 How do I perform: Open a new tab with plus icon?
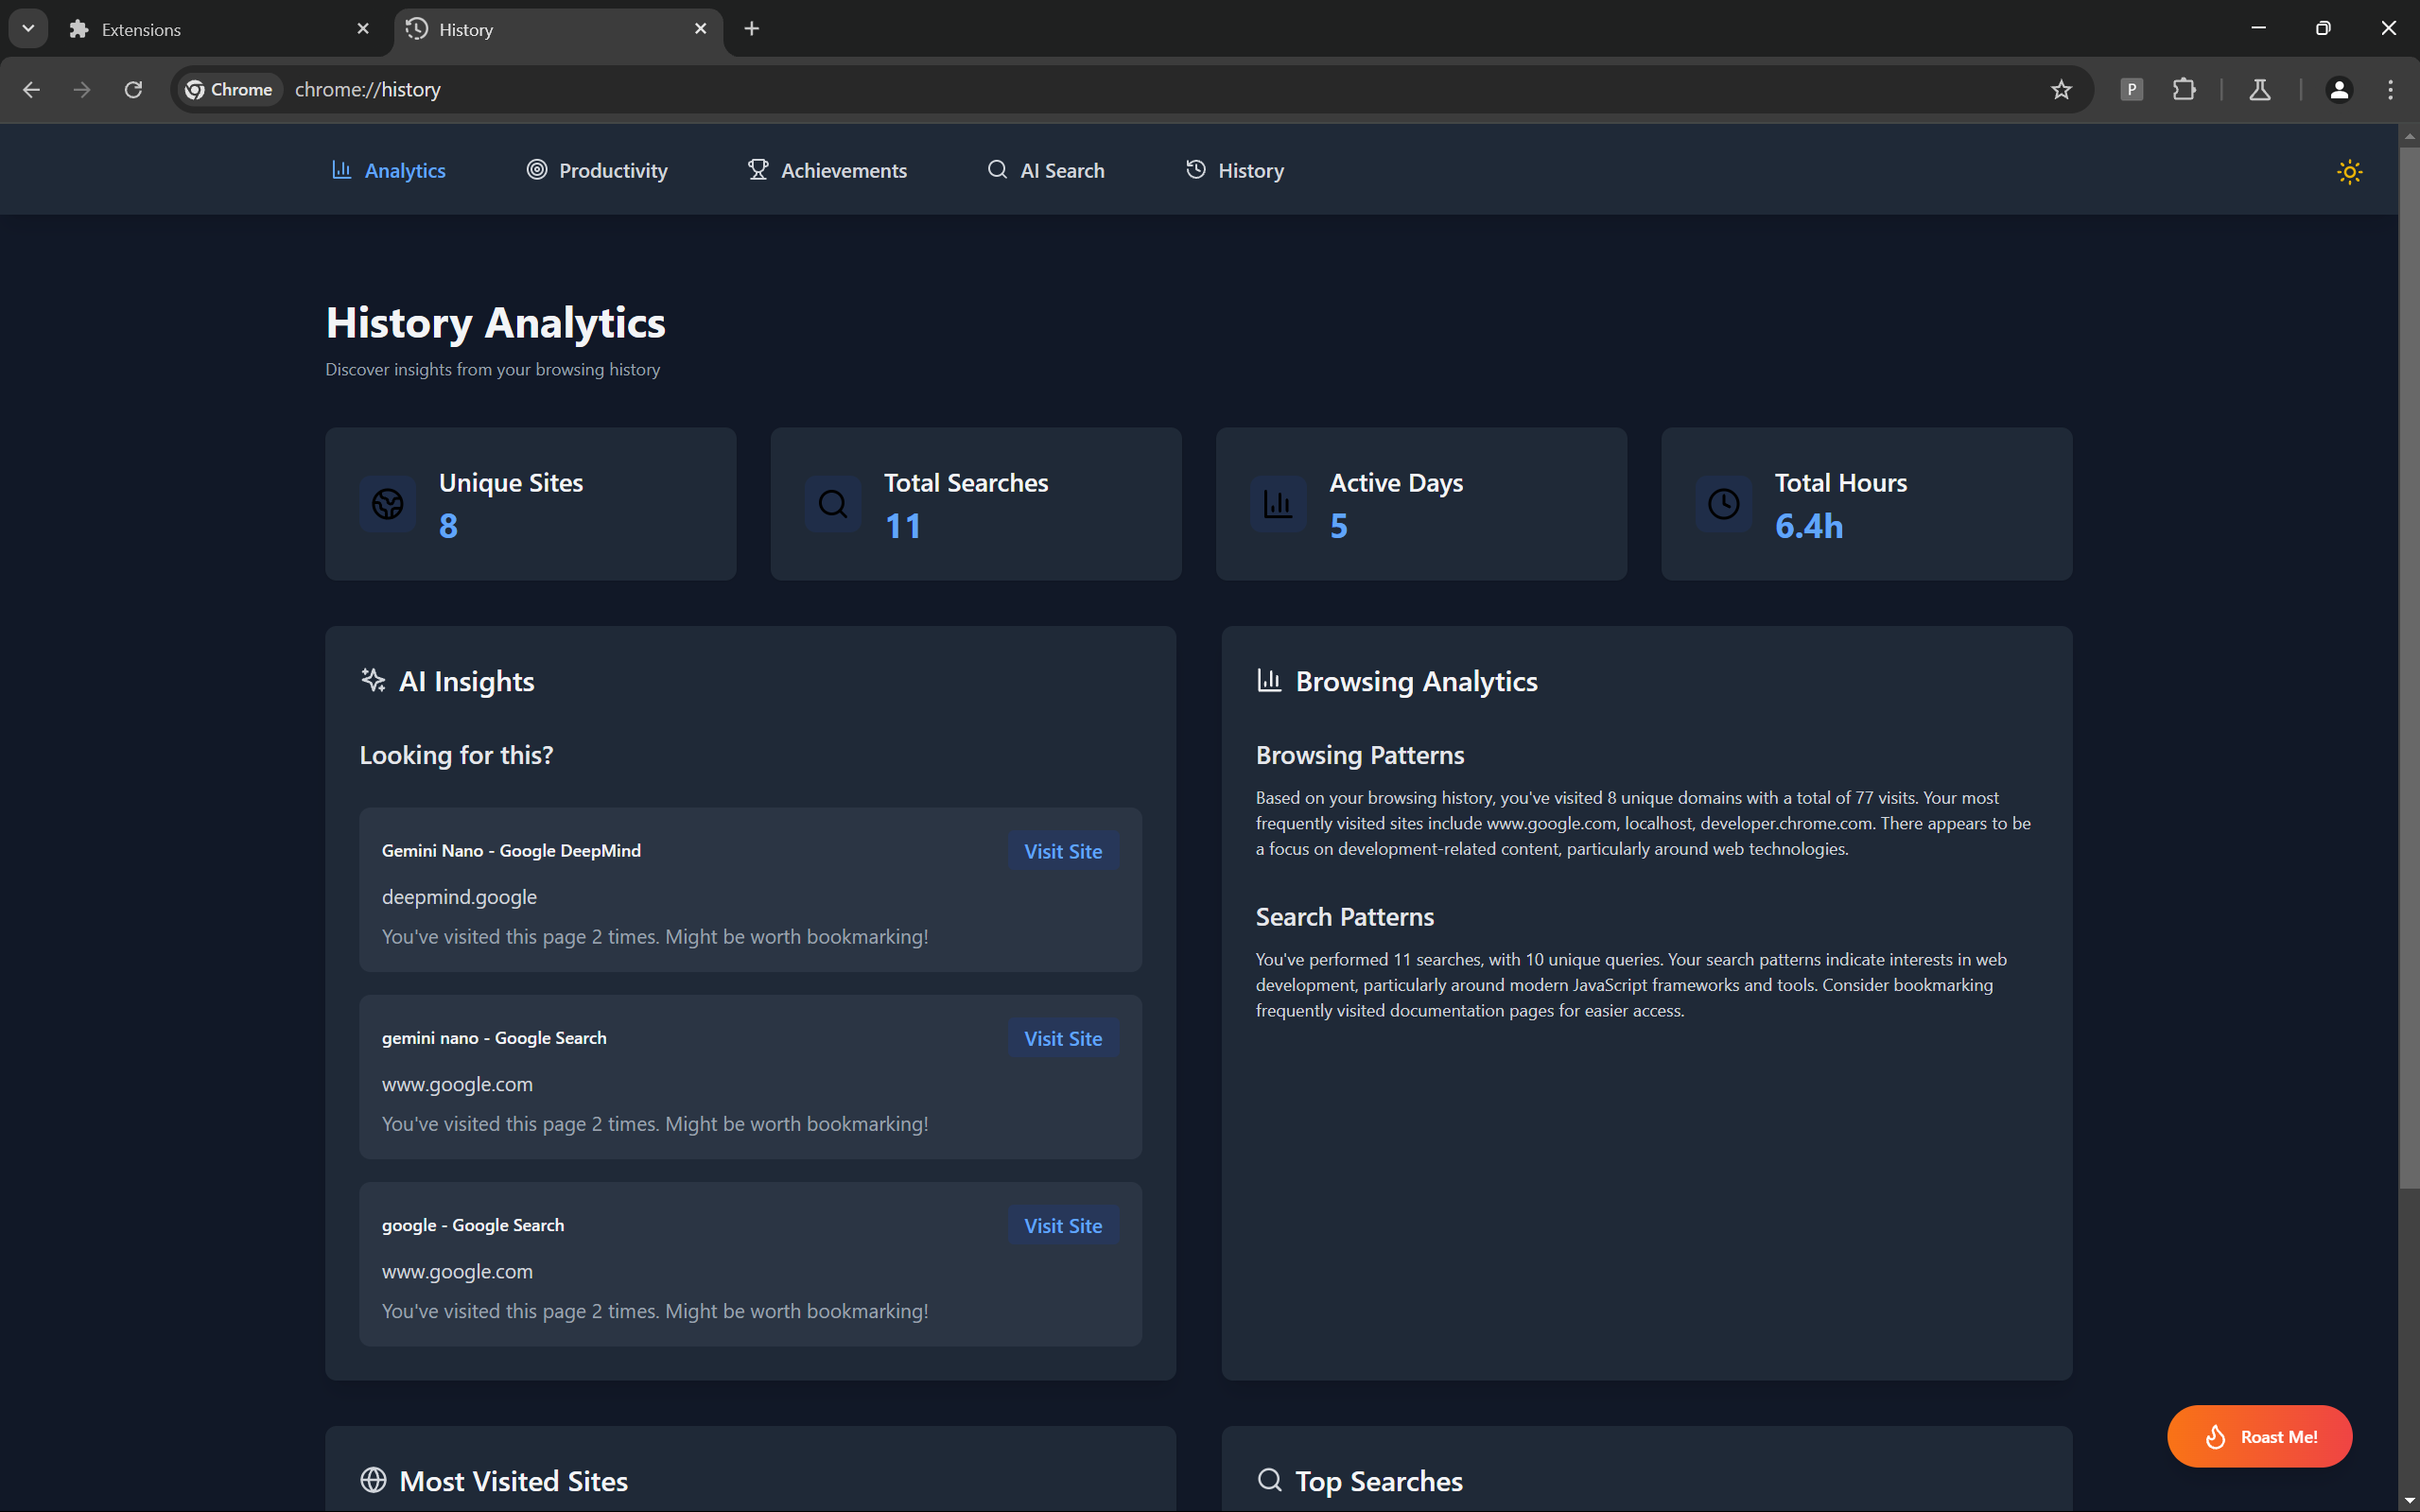click(752, 29)
